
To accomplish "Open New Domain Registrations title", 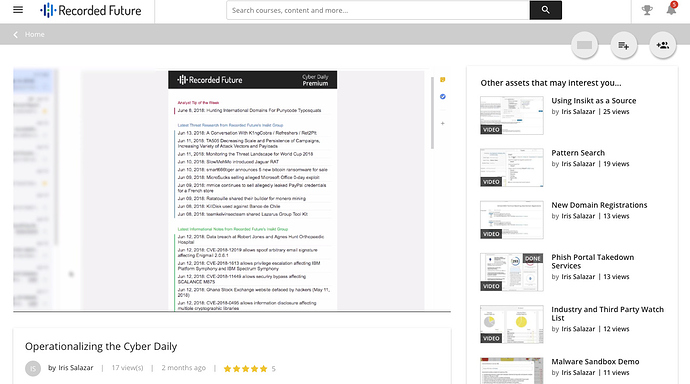I will 599,205.
